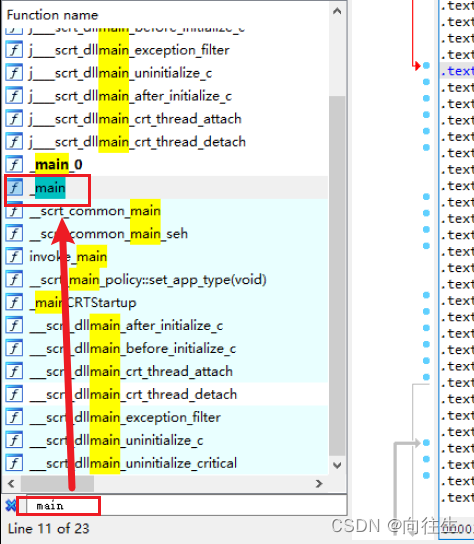
Task: Select the __scrt_common_main_seh function
Action: click(x=109, y=233)
